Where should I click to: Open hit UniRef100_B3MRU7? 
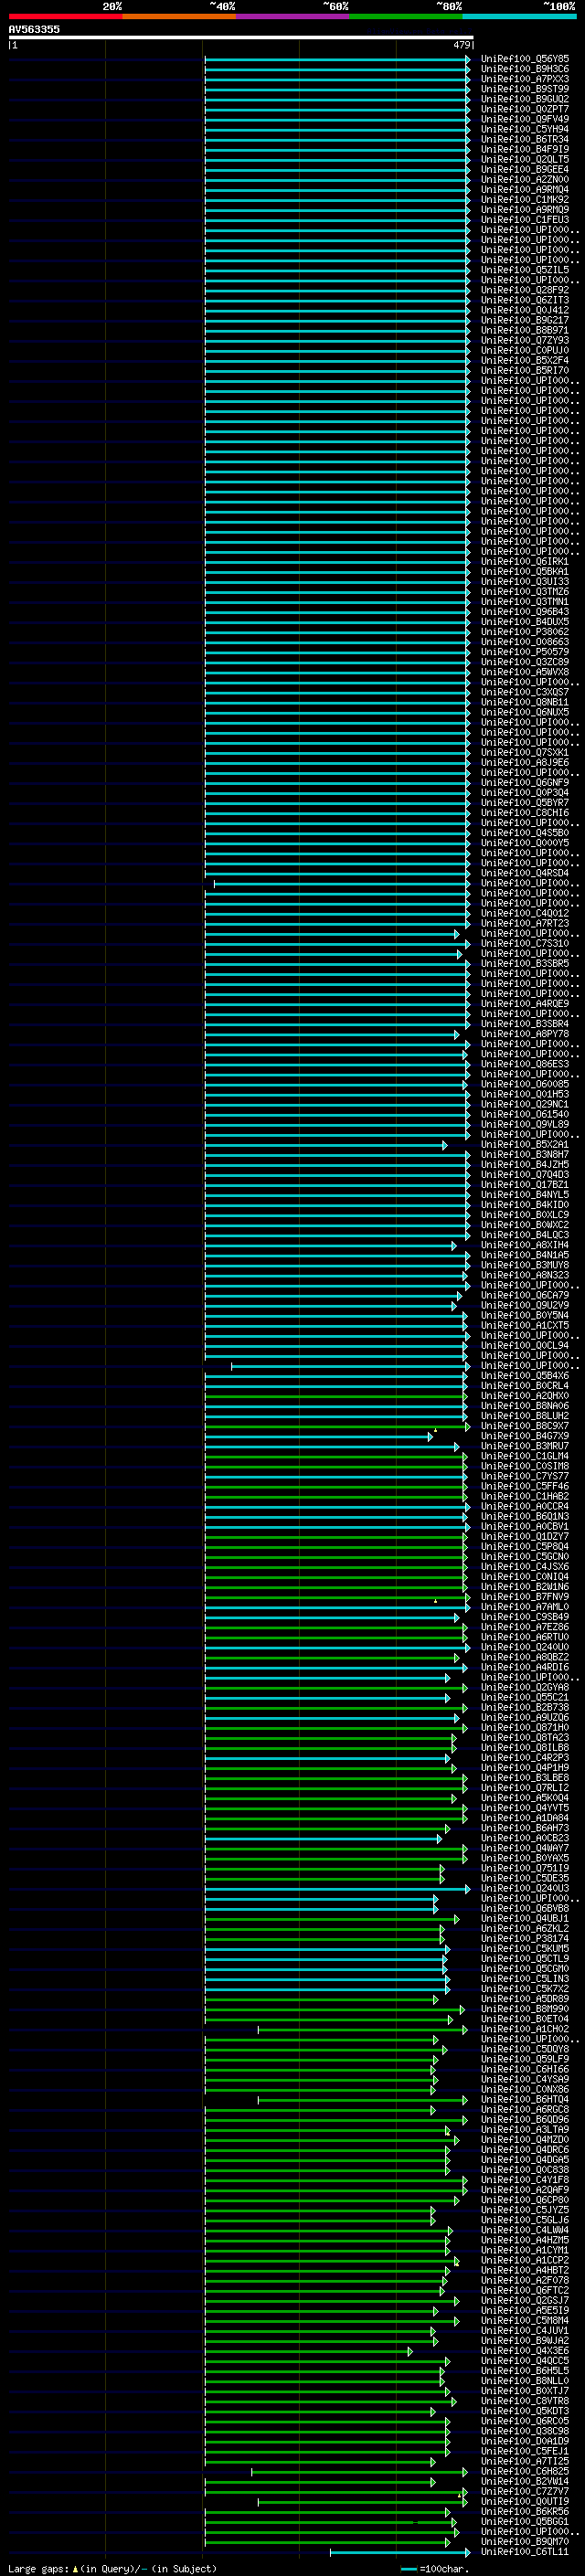click(x=525, y=1446)
